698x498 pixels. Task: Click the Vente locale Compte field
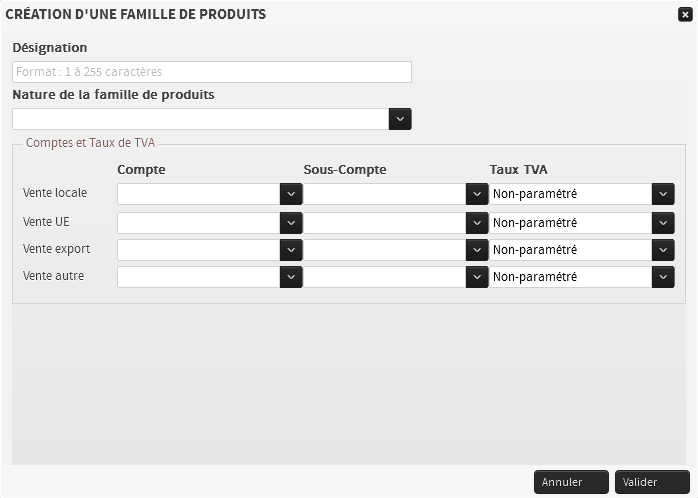click(x=198, y=194)
